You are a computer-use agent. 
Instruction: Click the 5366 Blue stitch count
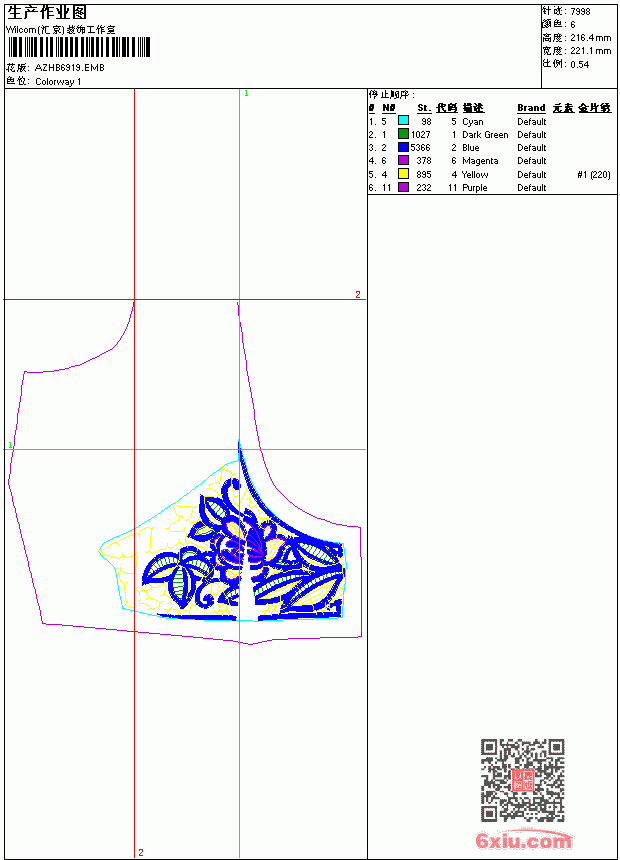point(420,148)
